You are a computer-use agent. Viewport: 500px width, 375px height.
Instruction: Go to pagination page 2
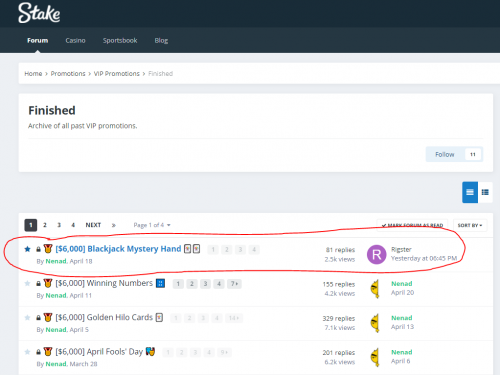[x=45, y=225]
